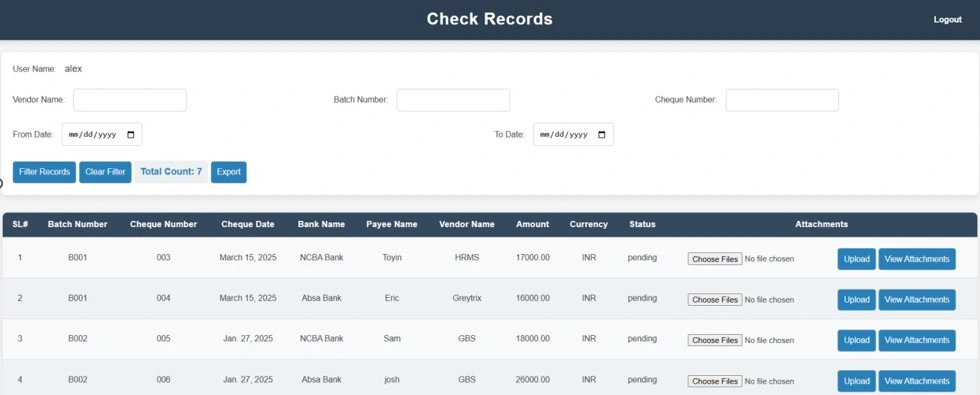Image resolution: width=980 pixels, height=395 pixels.
Task: Select payee name Eric
Action: pos(392,298)
